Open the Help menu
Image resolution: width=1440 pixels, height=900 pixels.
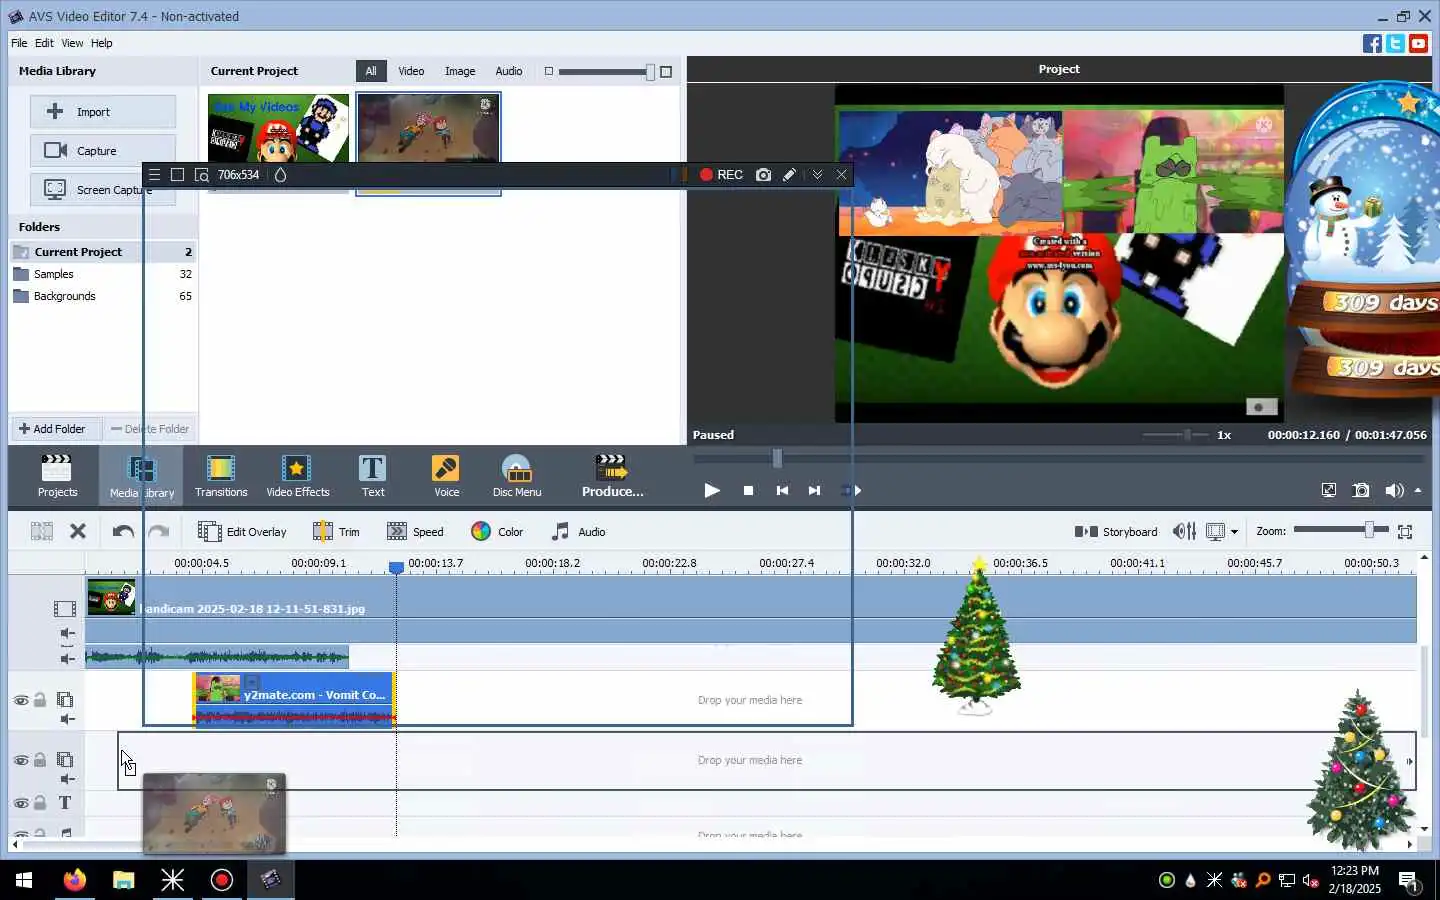click(102, 43)
